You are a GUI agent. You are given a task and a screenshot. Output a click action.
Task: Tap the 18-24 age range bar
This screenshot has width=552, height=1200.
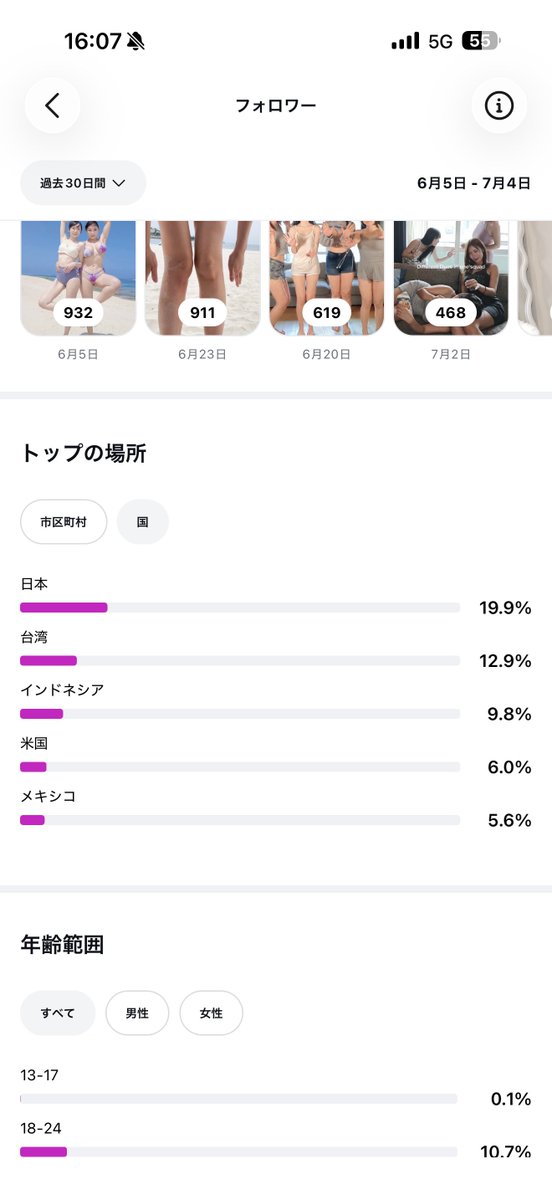[x=239, y=1152]
